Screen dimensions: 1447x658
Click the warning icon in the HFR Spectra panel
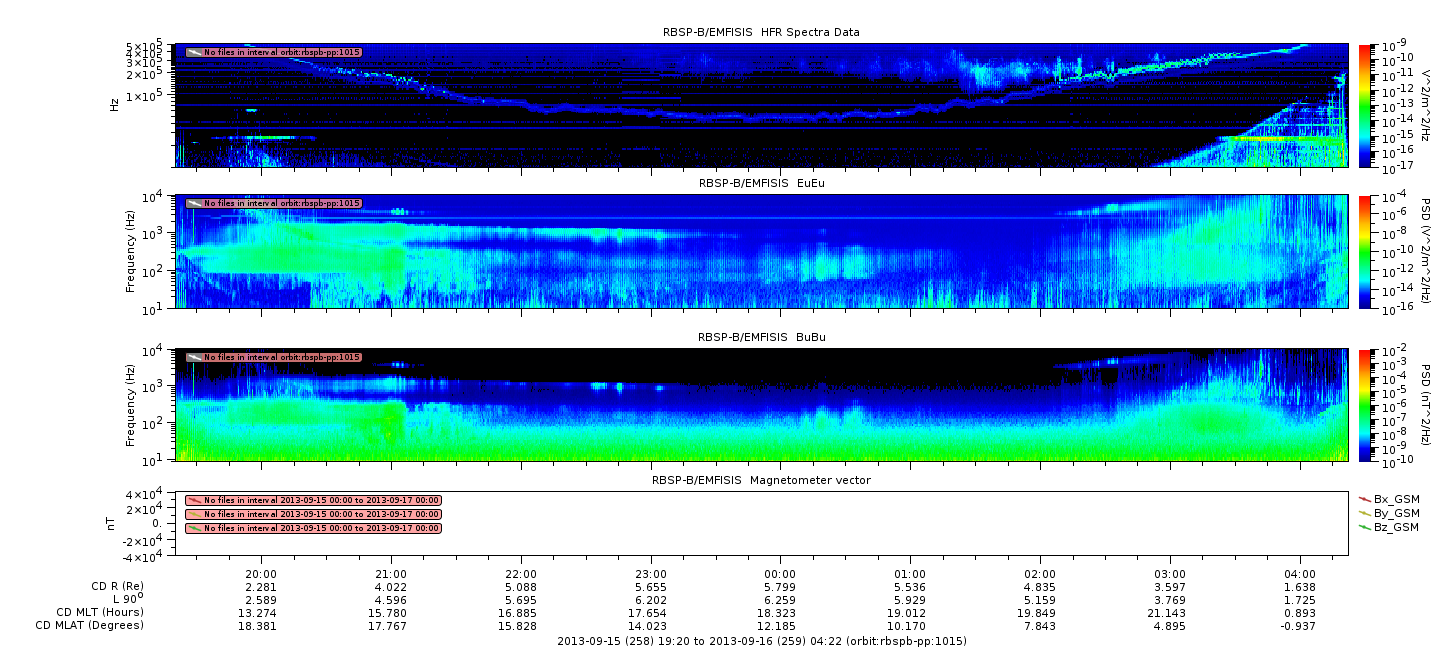point(194,52)
